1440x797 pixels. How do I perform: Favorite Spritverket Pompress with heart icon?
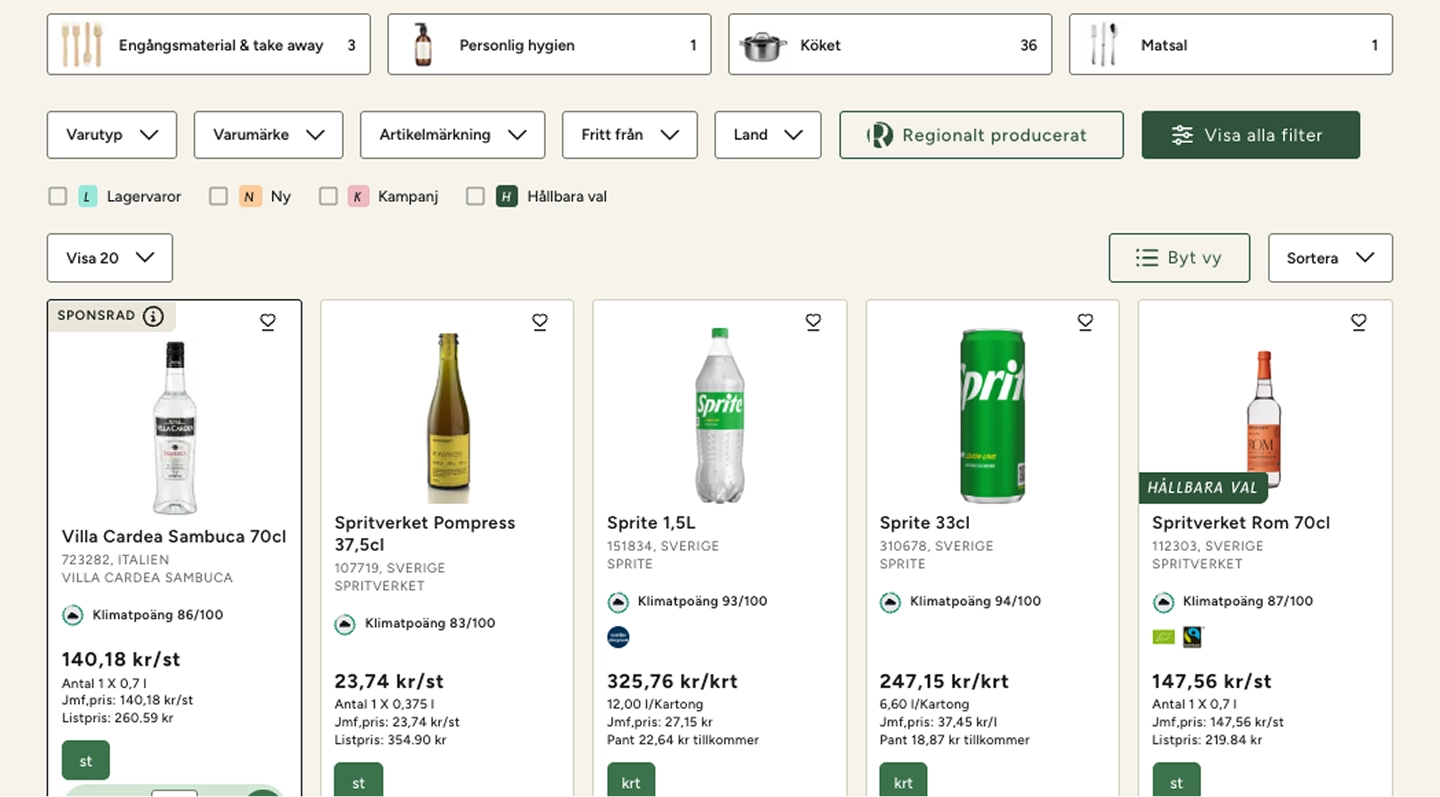[x=540, y=322]
